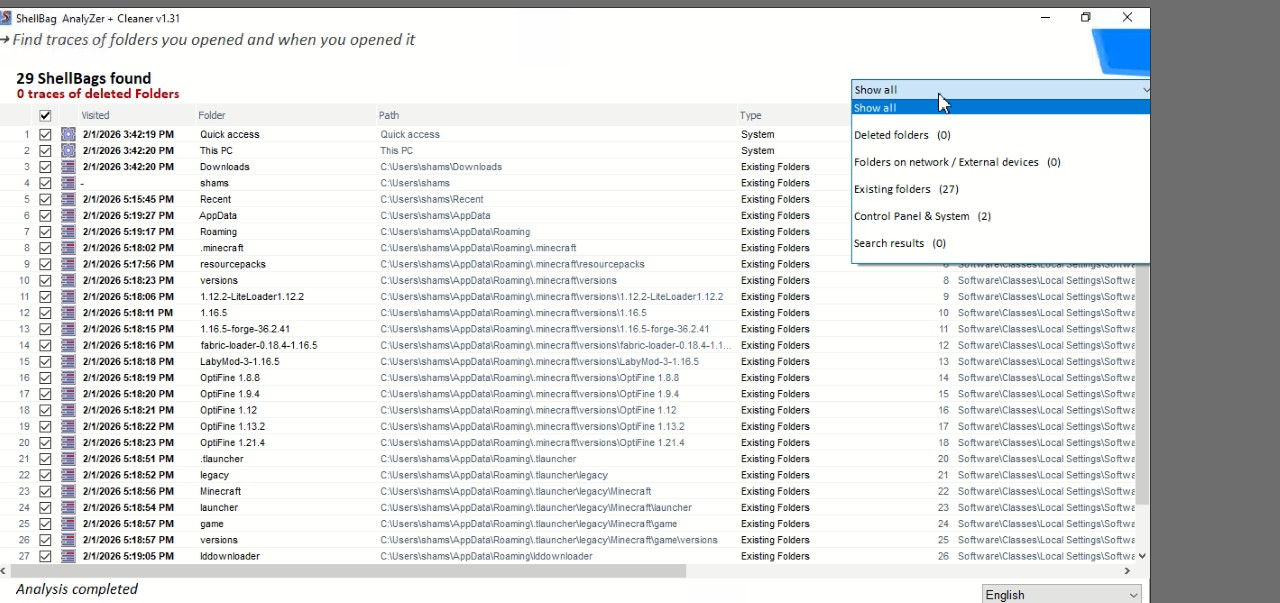The width and height of the screenshot is (1280, 603).
Task: Click the Quick access row icon
Action: [x=68, y=134]
